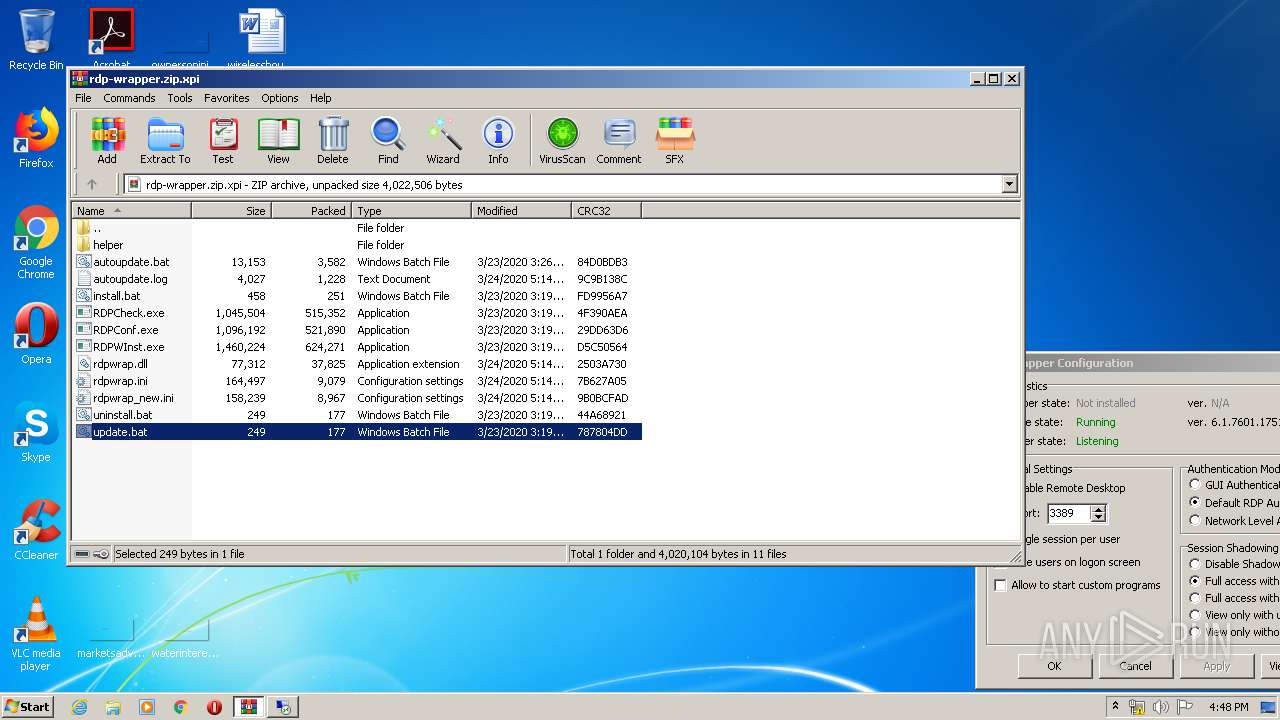This screenshot has width=1280, height=720.
Task: Go up one folder level arrow
Action: (92, 184)
